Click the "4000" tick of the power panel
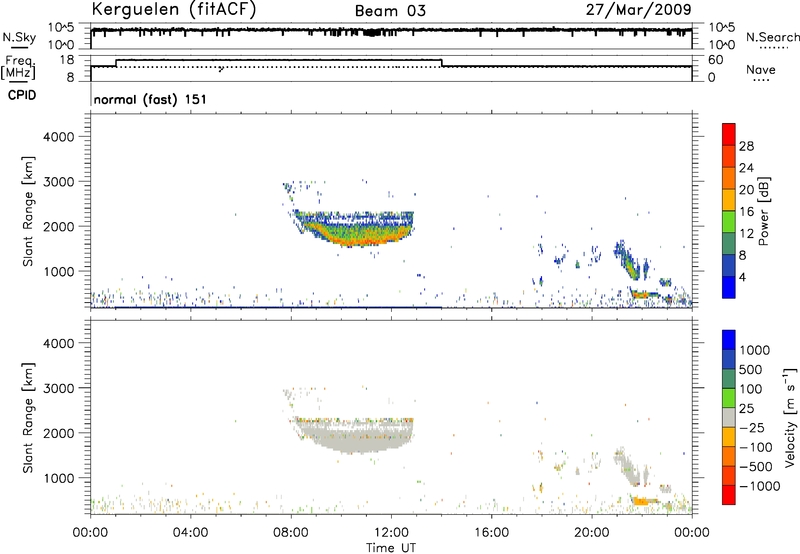800x554 pixels. tap(58, 137)
